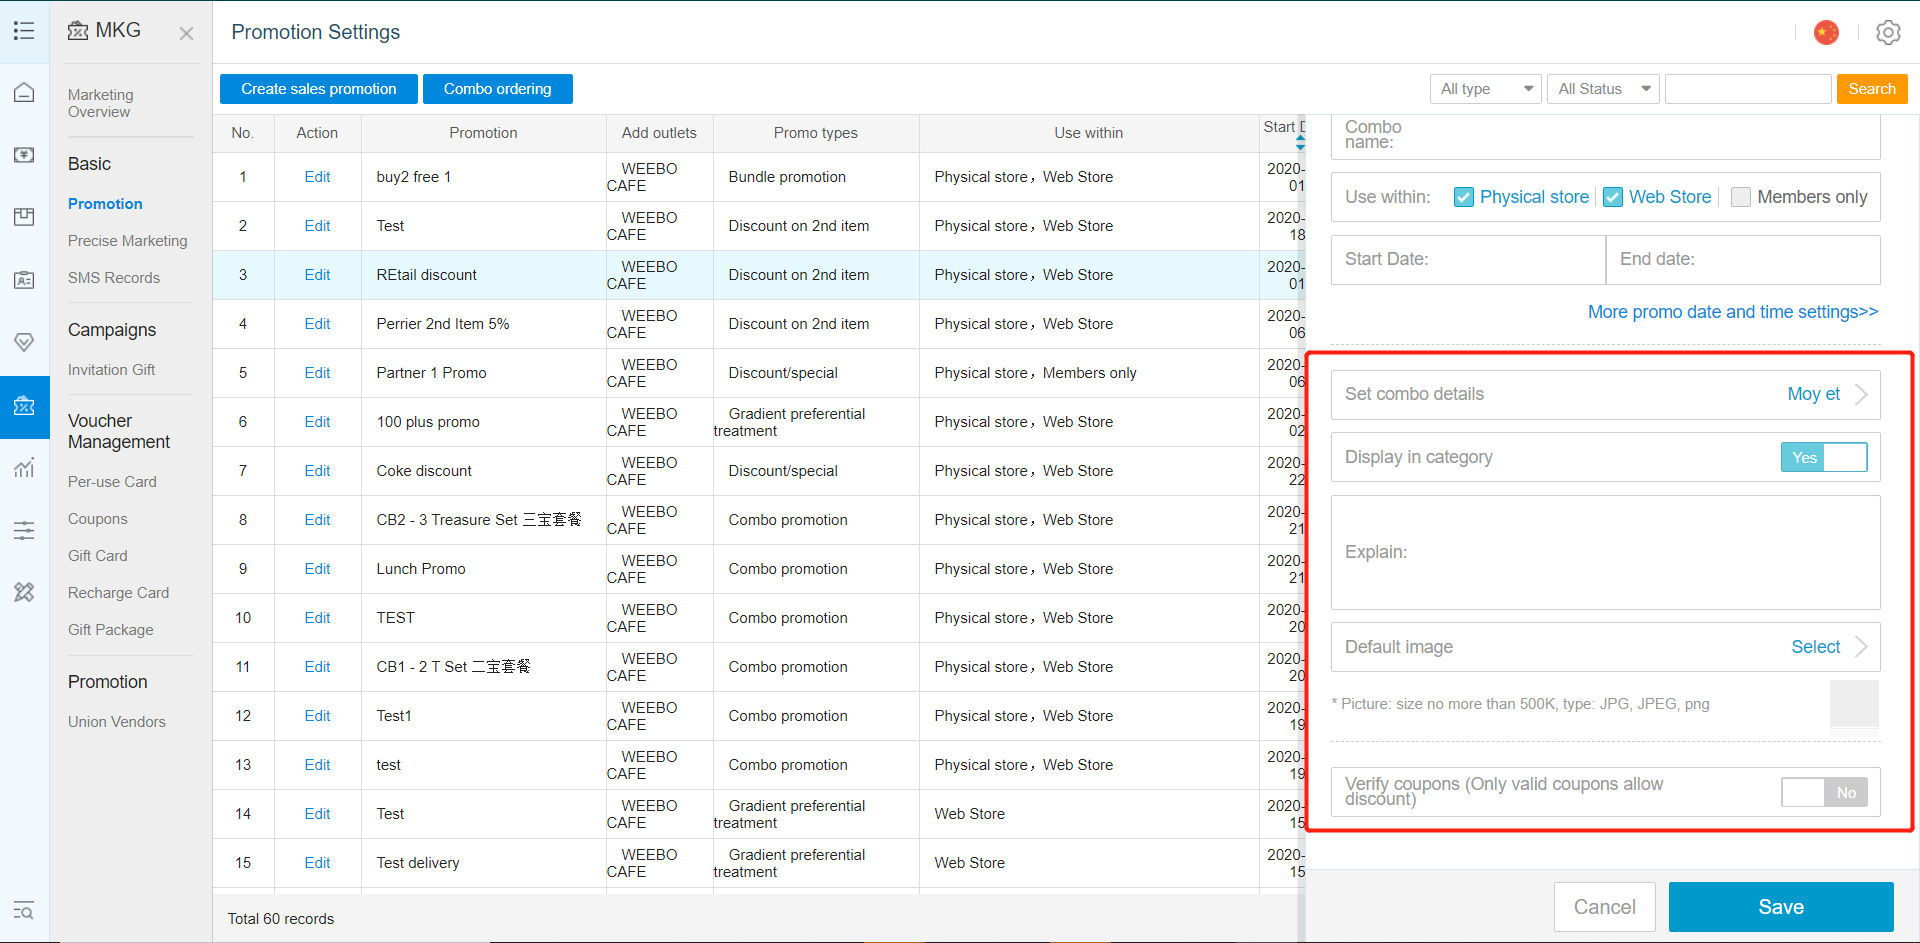Open the sliders settings icon in left rail
This screenshot has width=1920, height=943.
(x=24, y=530)
